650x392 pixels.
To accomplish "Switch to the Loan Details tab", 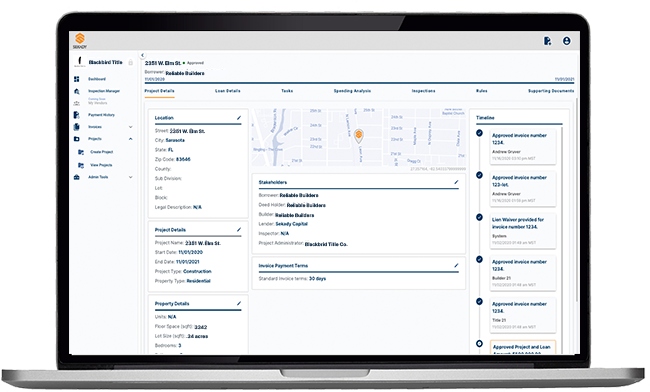I will [228, 91].
